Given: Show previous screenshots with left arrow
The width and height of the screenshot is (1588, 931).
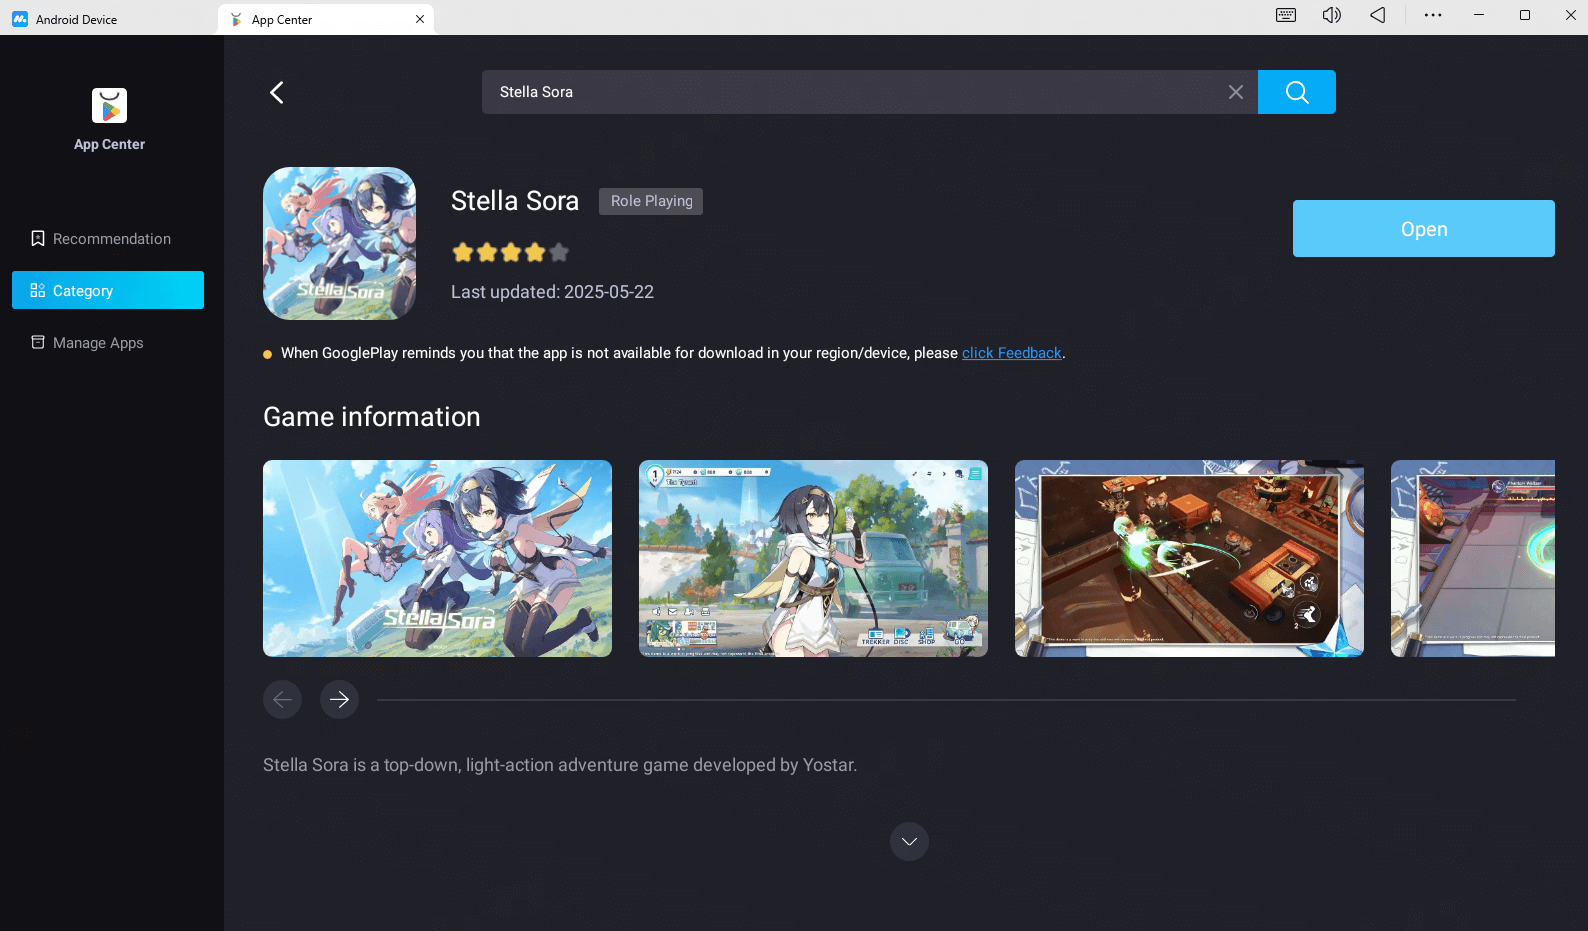Looking at the screenshot, I should click(282, 699).
